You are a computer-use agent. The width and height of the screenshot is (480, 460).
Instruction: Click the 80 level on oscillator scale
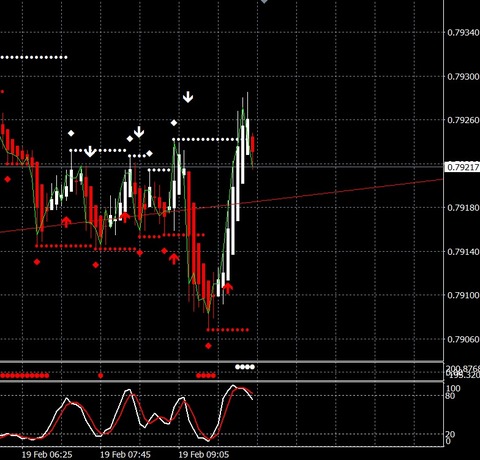pos(450,396)
